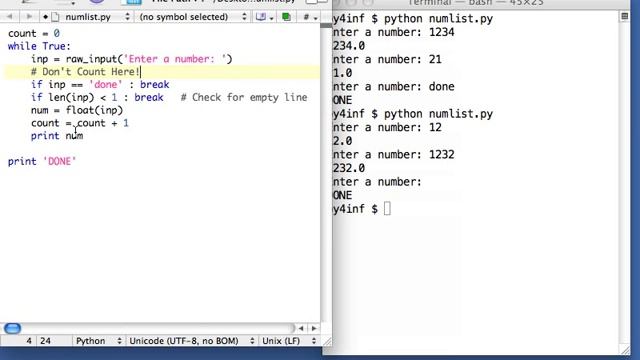Click the column number 24 in status bar
640x360 pixels.
45,341
